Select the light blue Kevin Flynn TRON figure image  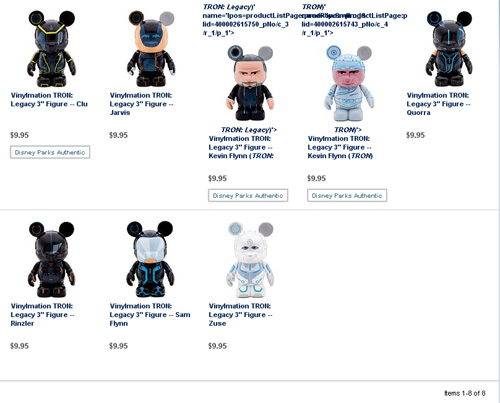[x=349, y=83]
